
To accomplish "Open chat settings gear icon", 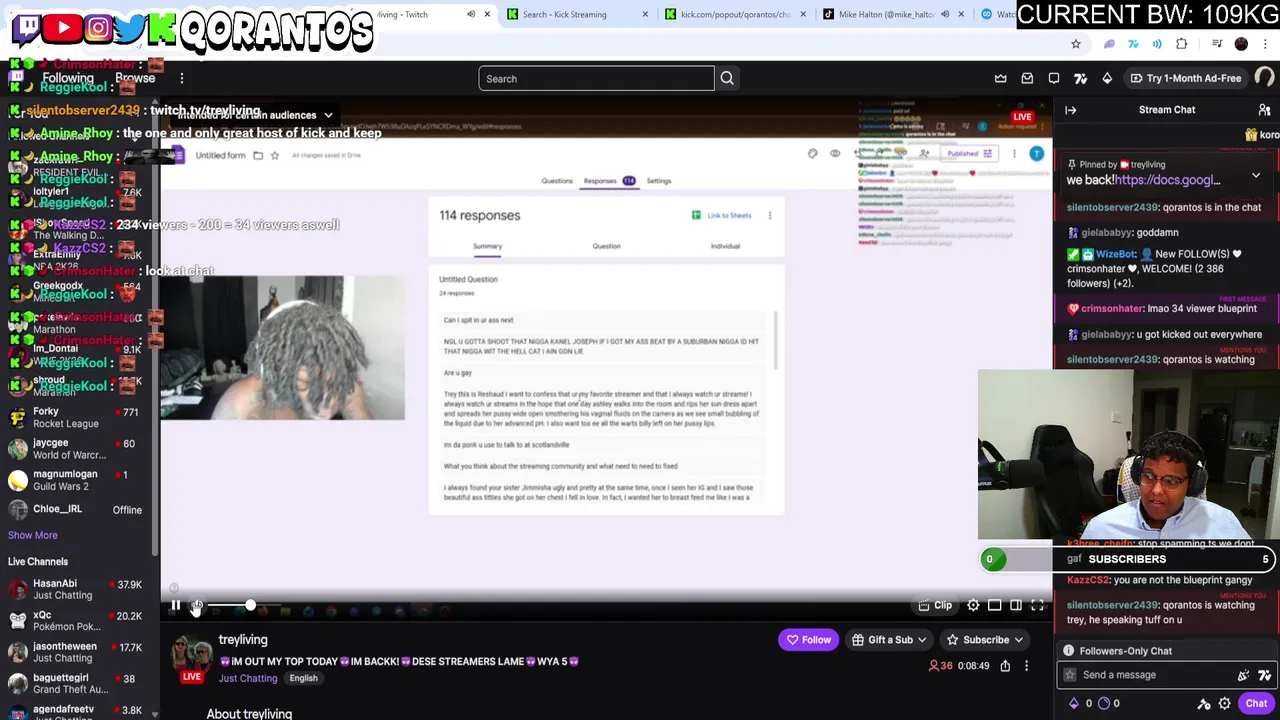I will pyautogui.click(x=1224, y=704).
